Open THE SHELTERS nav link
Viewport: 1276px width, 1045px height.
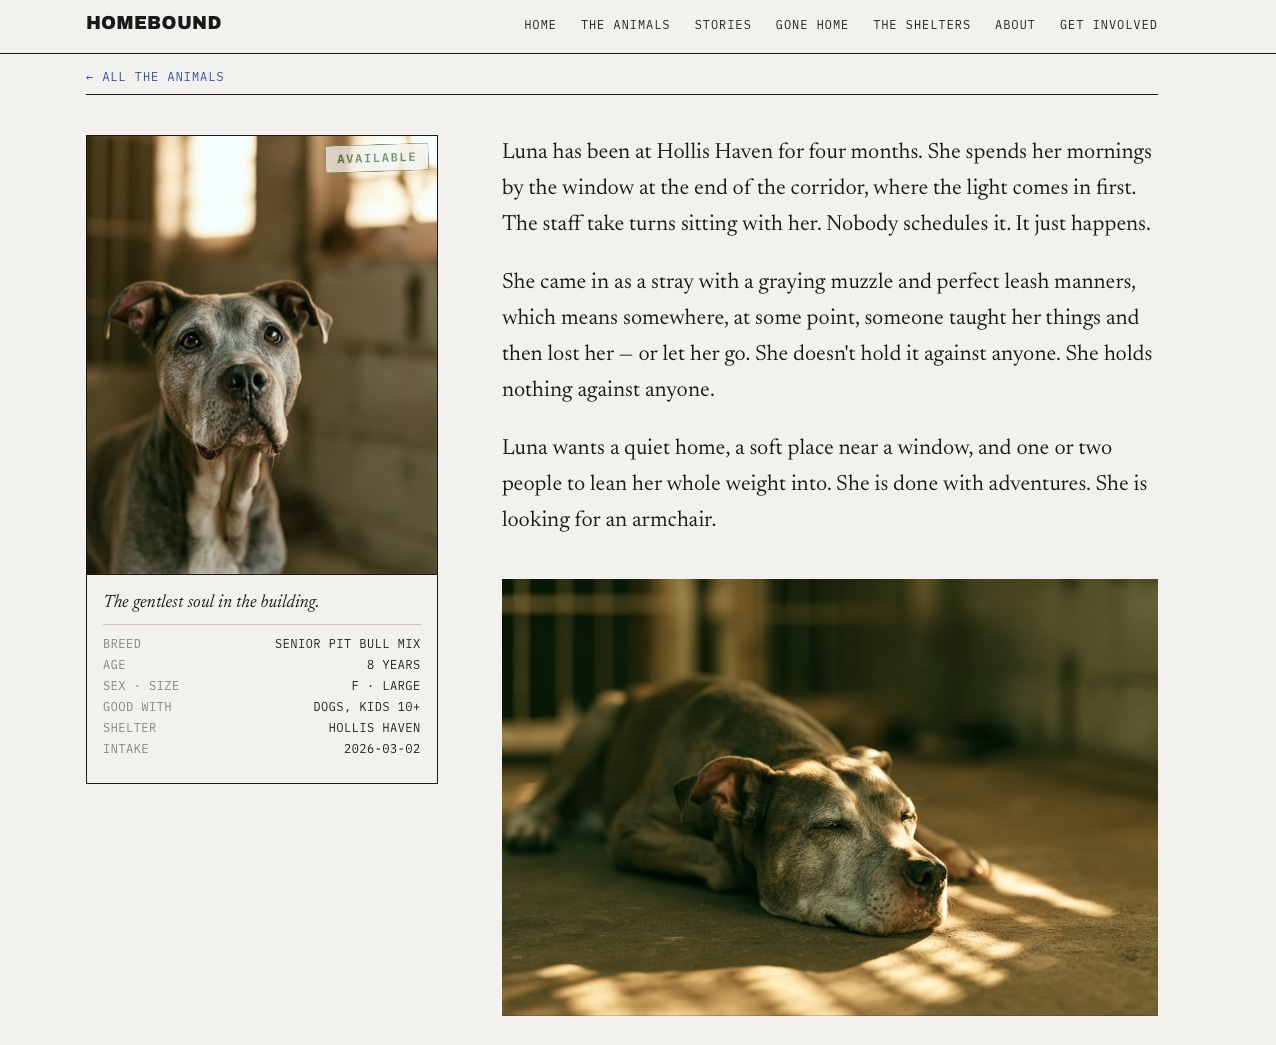[x=922, y=25]
